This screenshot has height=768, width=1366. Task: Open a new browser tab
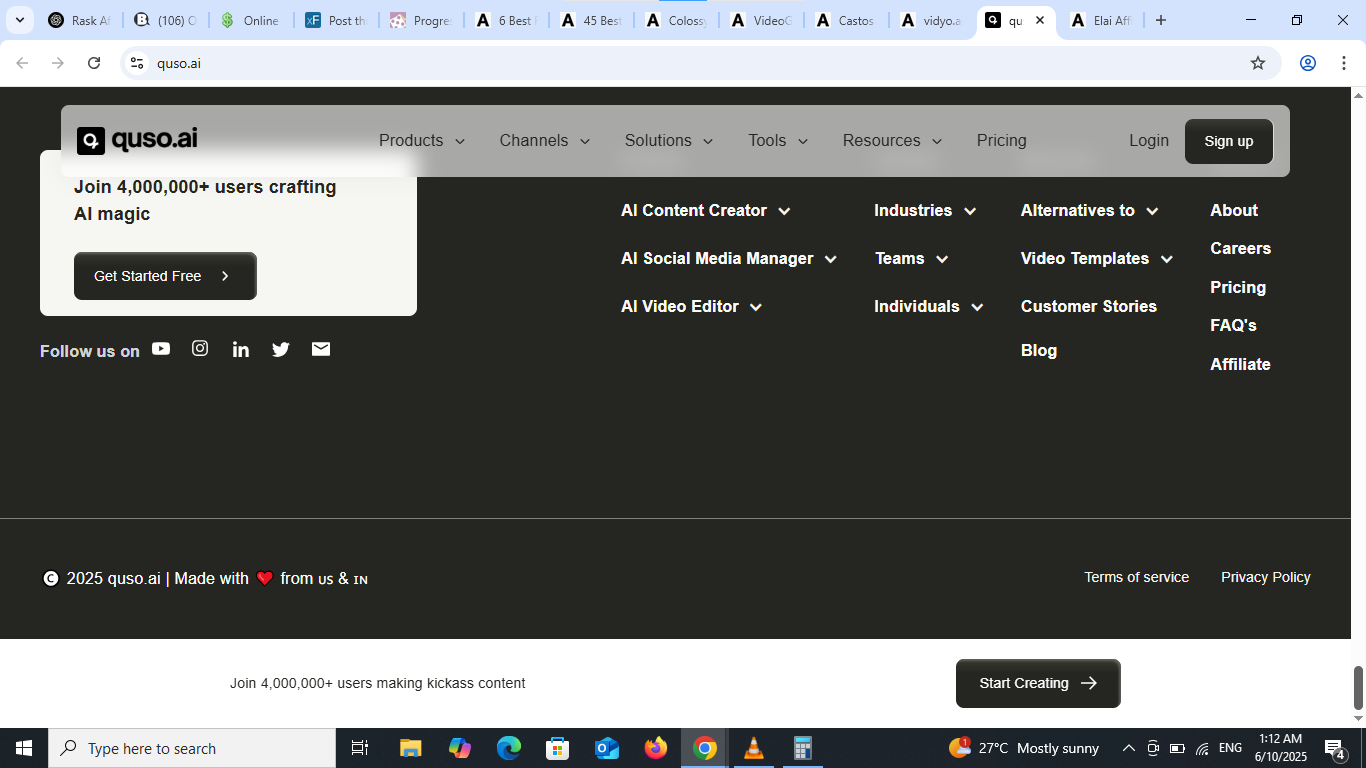click(x=1161, y=20)
